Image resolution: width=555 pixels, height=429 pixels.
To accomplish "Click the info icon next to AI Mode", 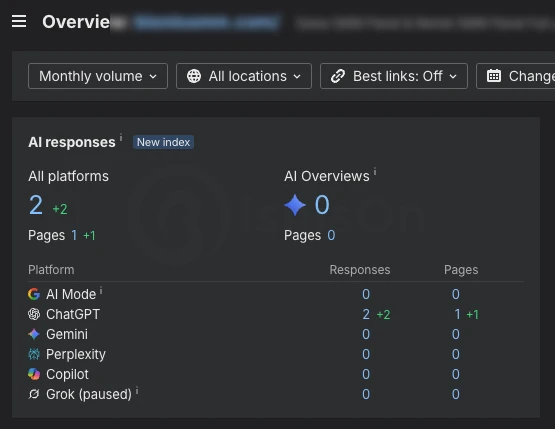I will point(101,291).
